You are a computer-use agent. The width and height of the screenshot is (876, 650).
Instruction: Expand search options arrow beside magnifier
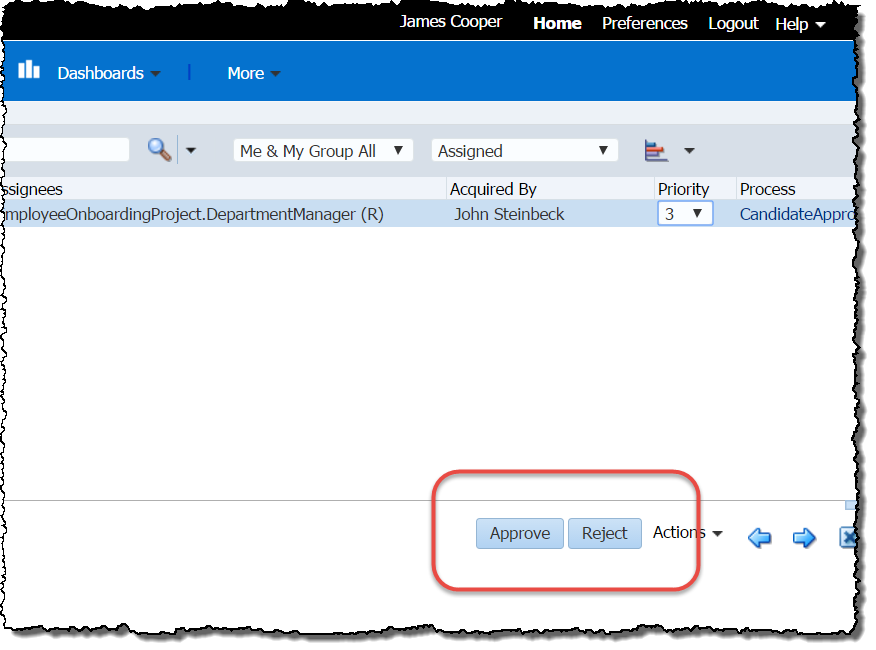point(191,151)
